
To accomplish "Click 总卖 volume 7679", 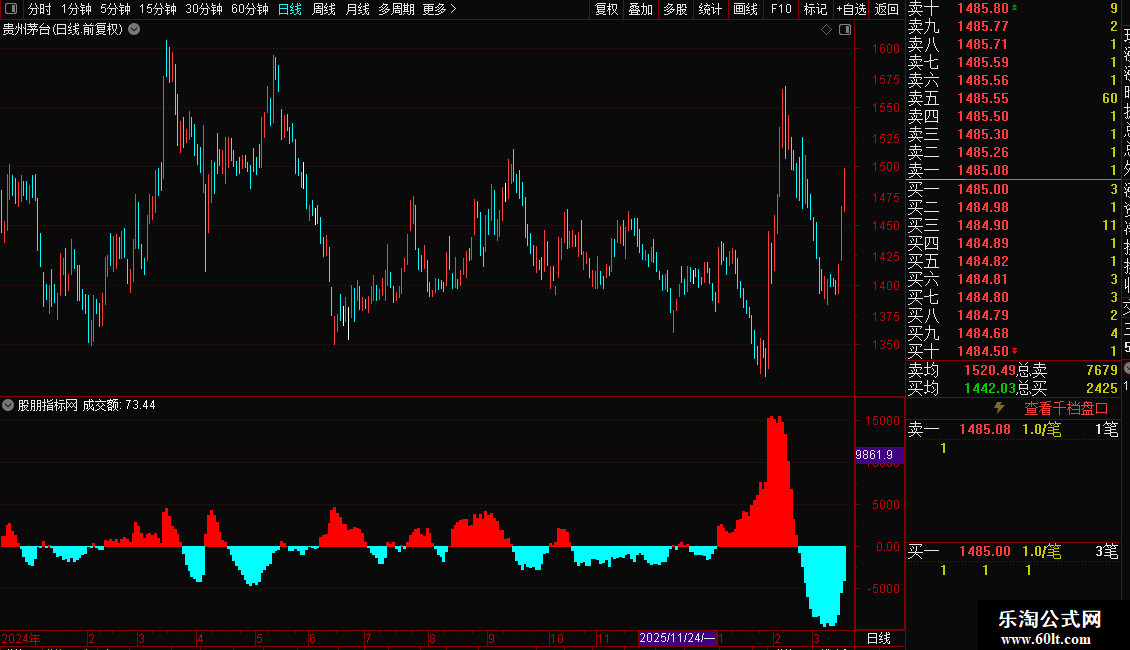I will (x=1102, y=370).
